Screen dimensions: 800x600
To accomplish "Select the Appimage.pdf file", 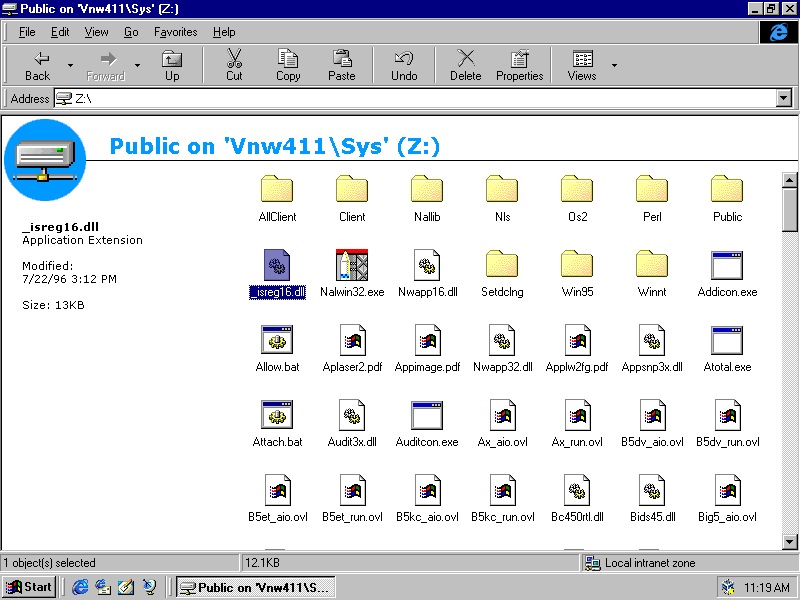I will point(427,349).
